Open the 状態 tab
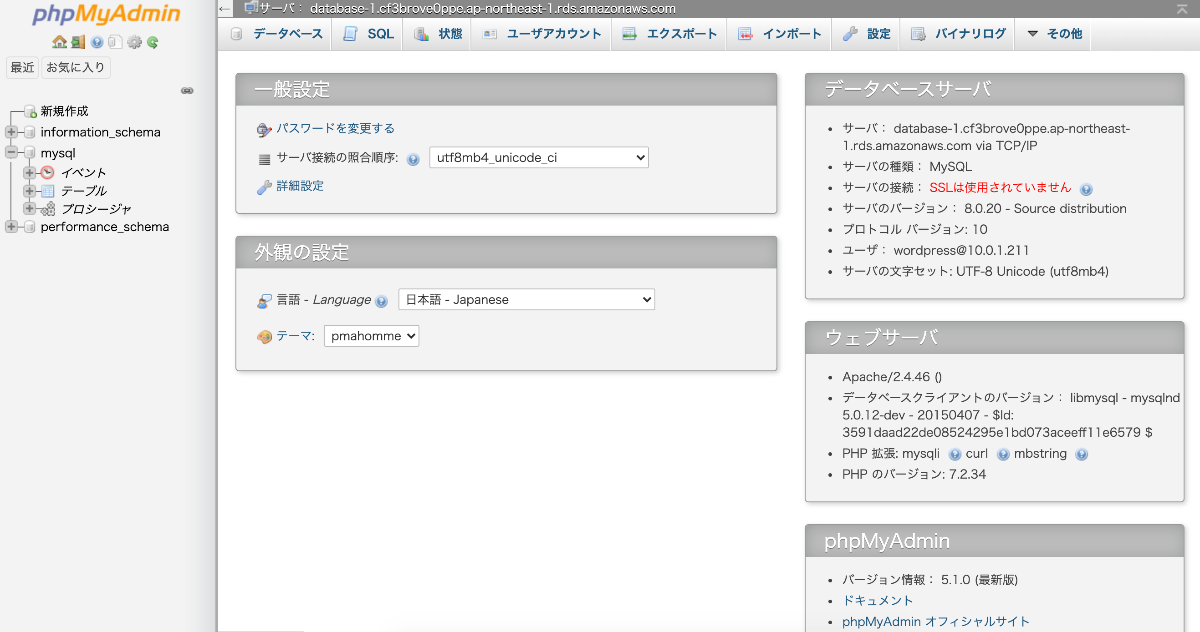The width and height of the screenshot is (1200, 632). coord(438,34)
